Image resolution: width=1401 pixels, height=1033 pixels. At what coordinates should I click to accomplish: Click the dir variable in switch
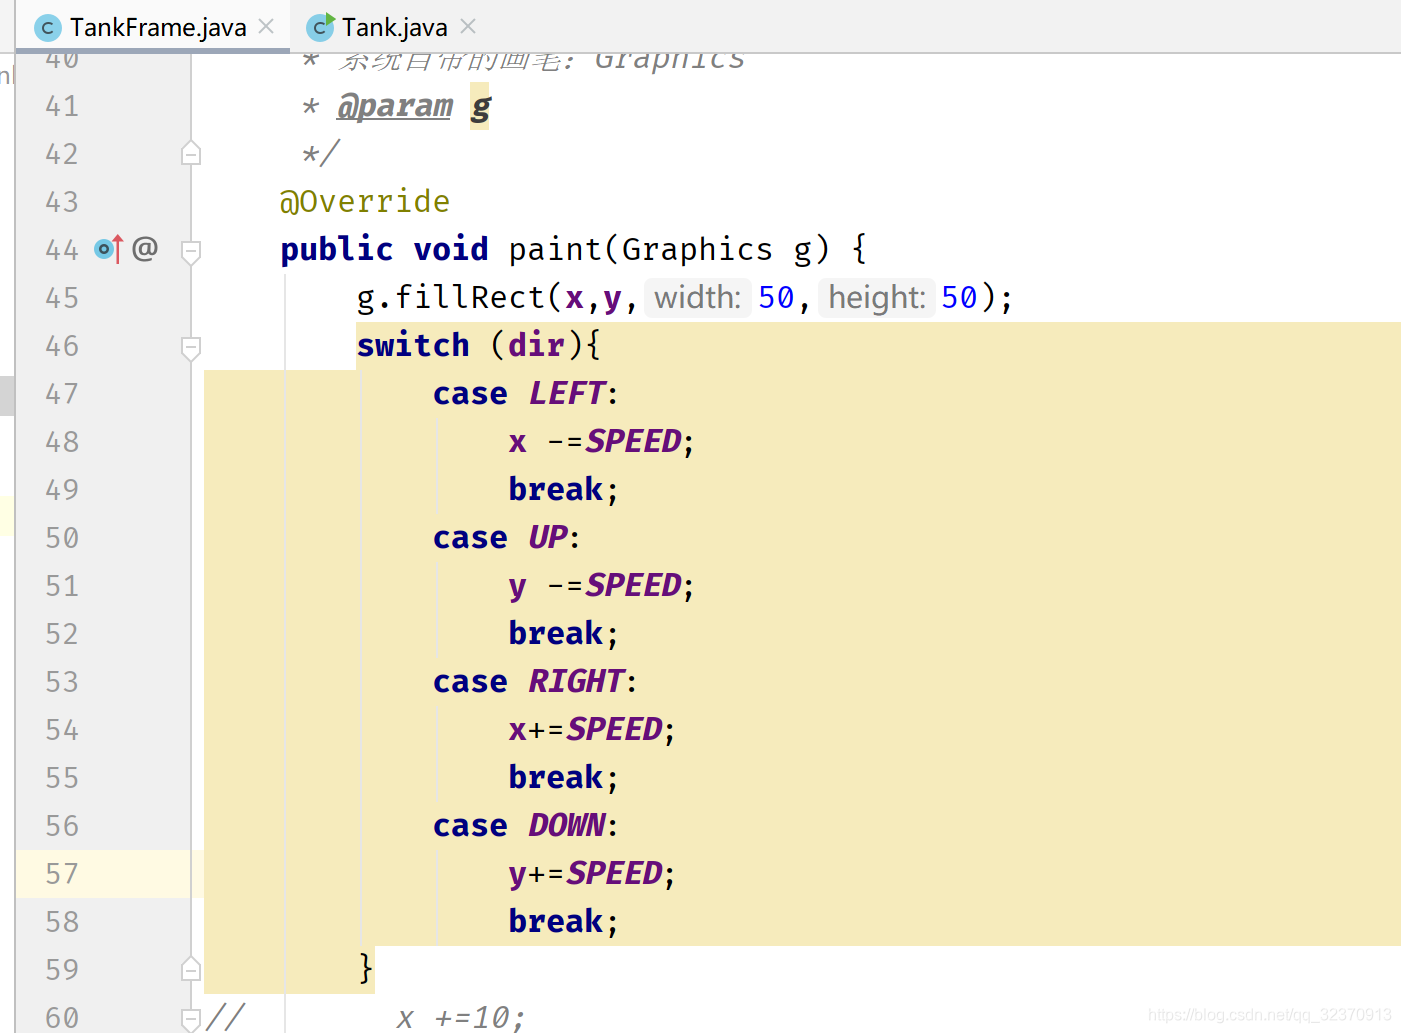click(x=536, y=345)
